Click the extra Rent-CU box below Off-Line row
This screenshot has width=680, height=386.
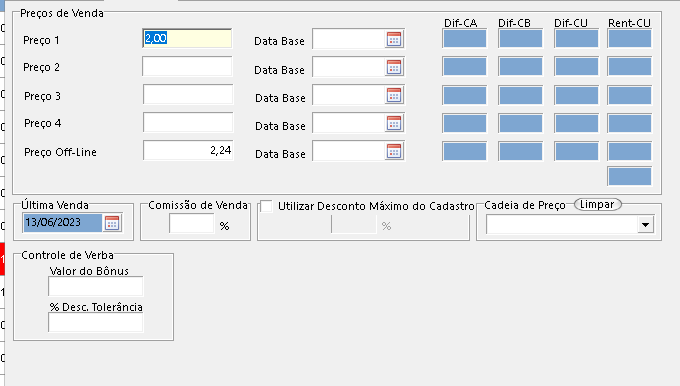630,177
